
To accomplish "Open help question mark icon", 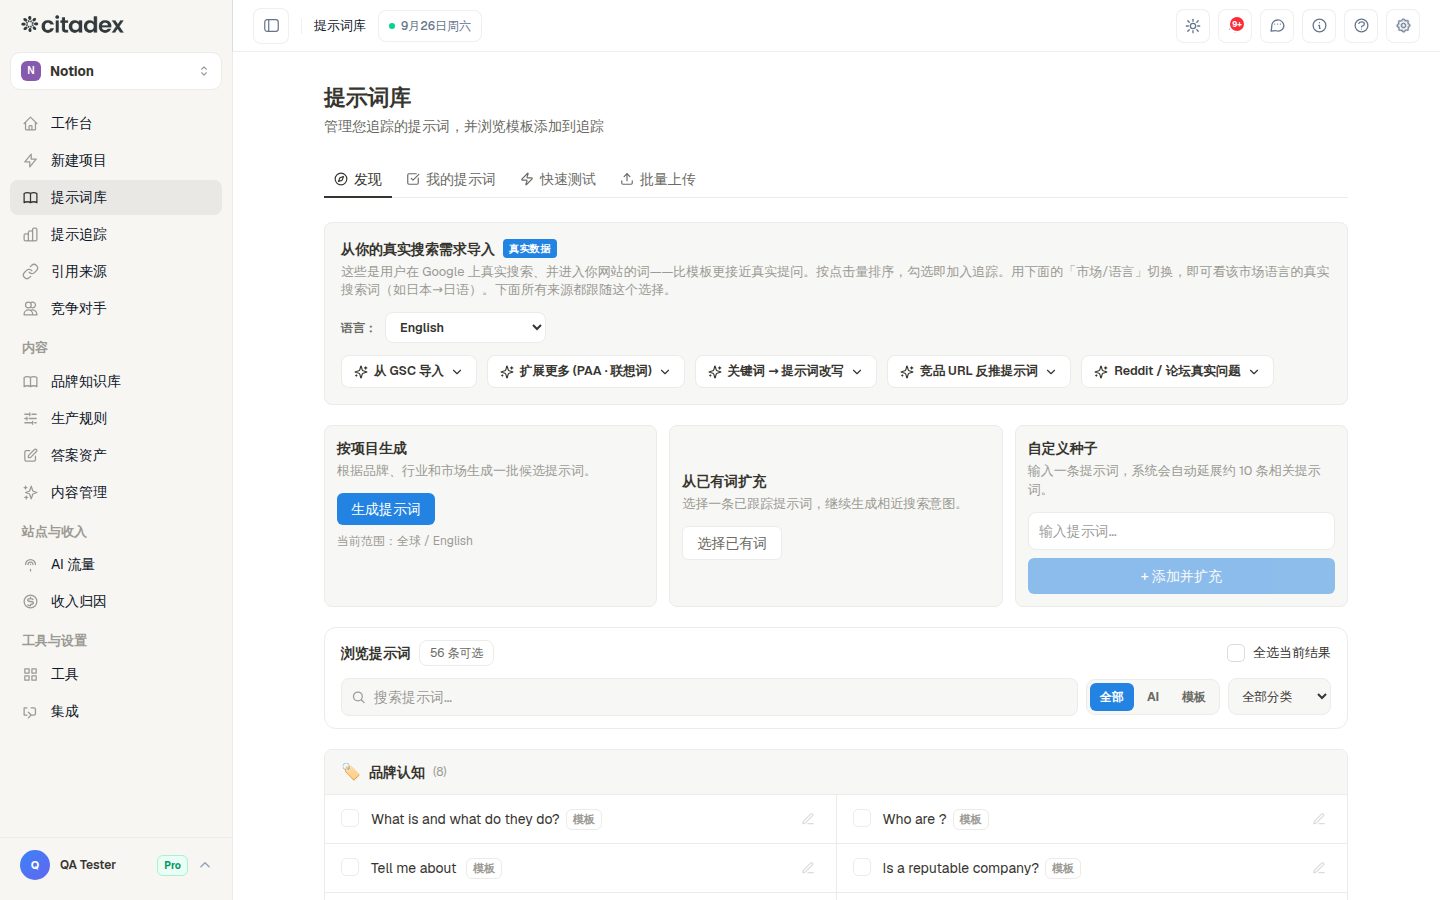I will (x=1361, y=26).
